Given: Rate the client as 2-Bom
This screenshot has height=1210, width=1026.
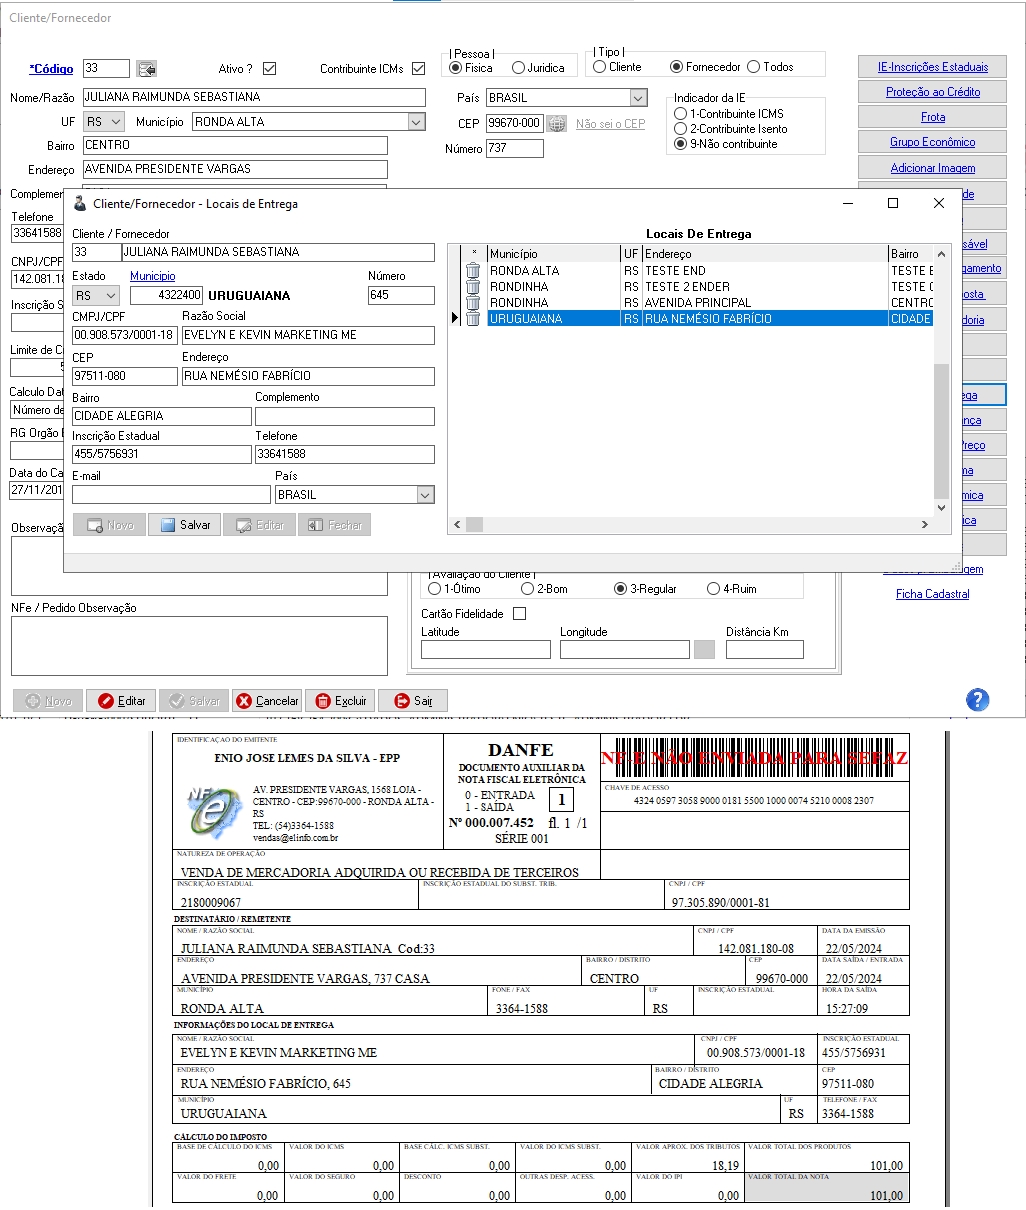Looking at the screenshot, I should tap(528, 589).
